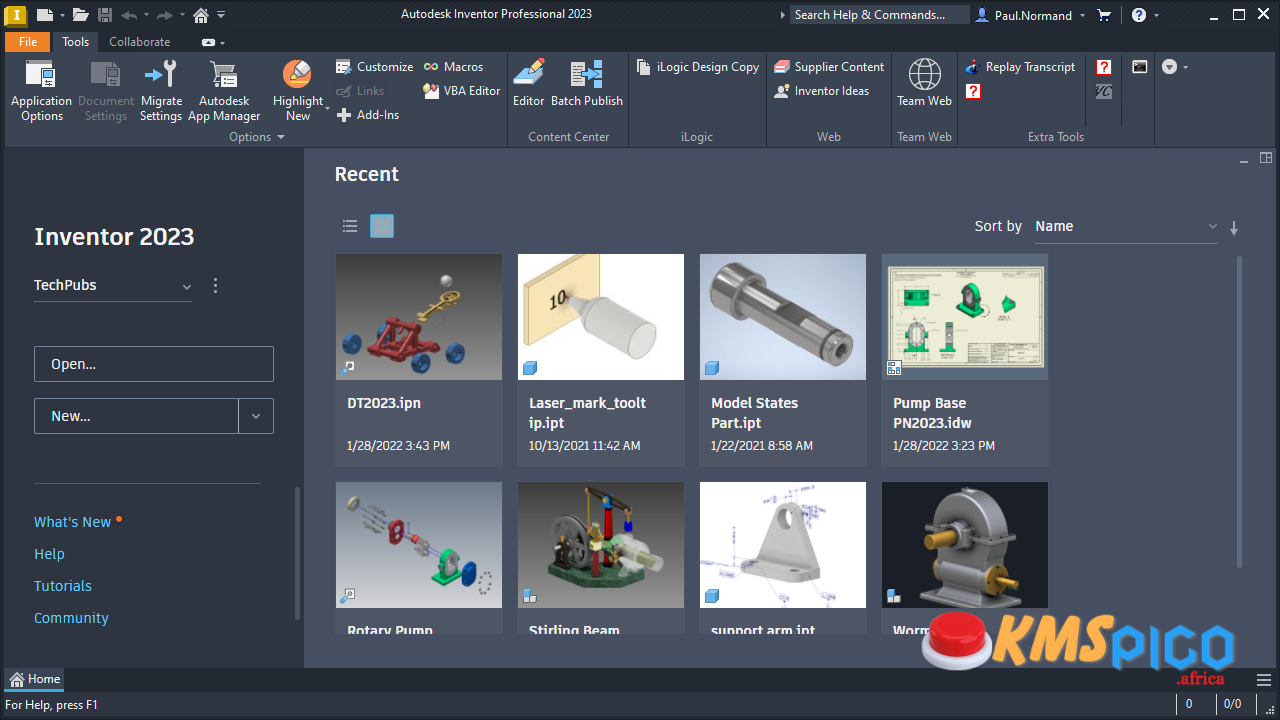
Task: Click the Recent files vertical scrollbar
Action: pyautogui.click(x=1240, y=412)
